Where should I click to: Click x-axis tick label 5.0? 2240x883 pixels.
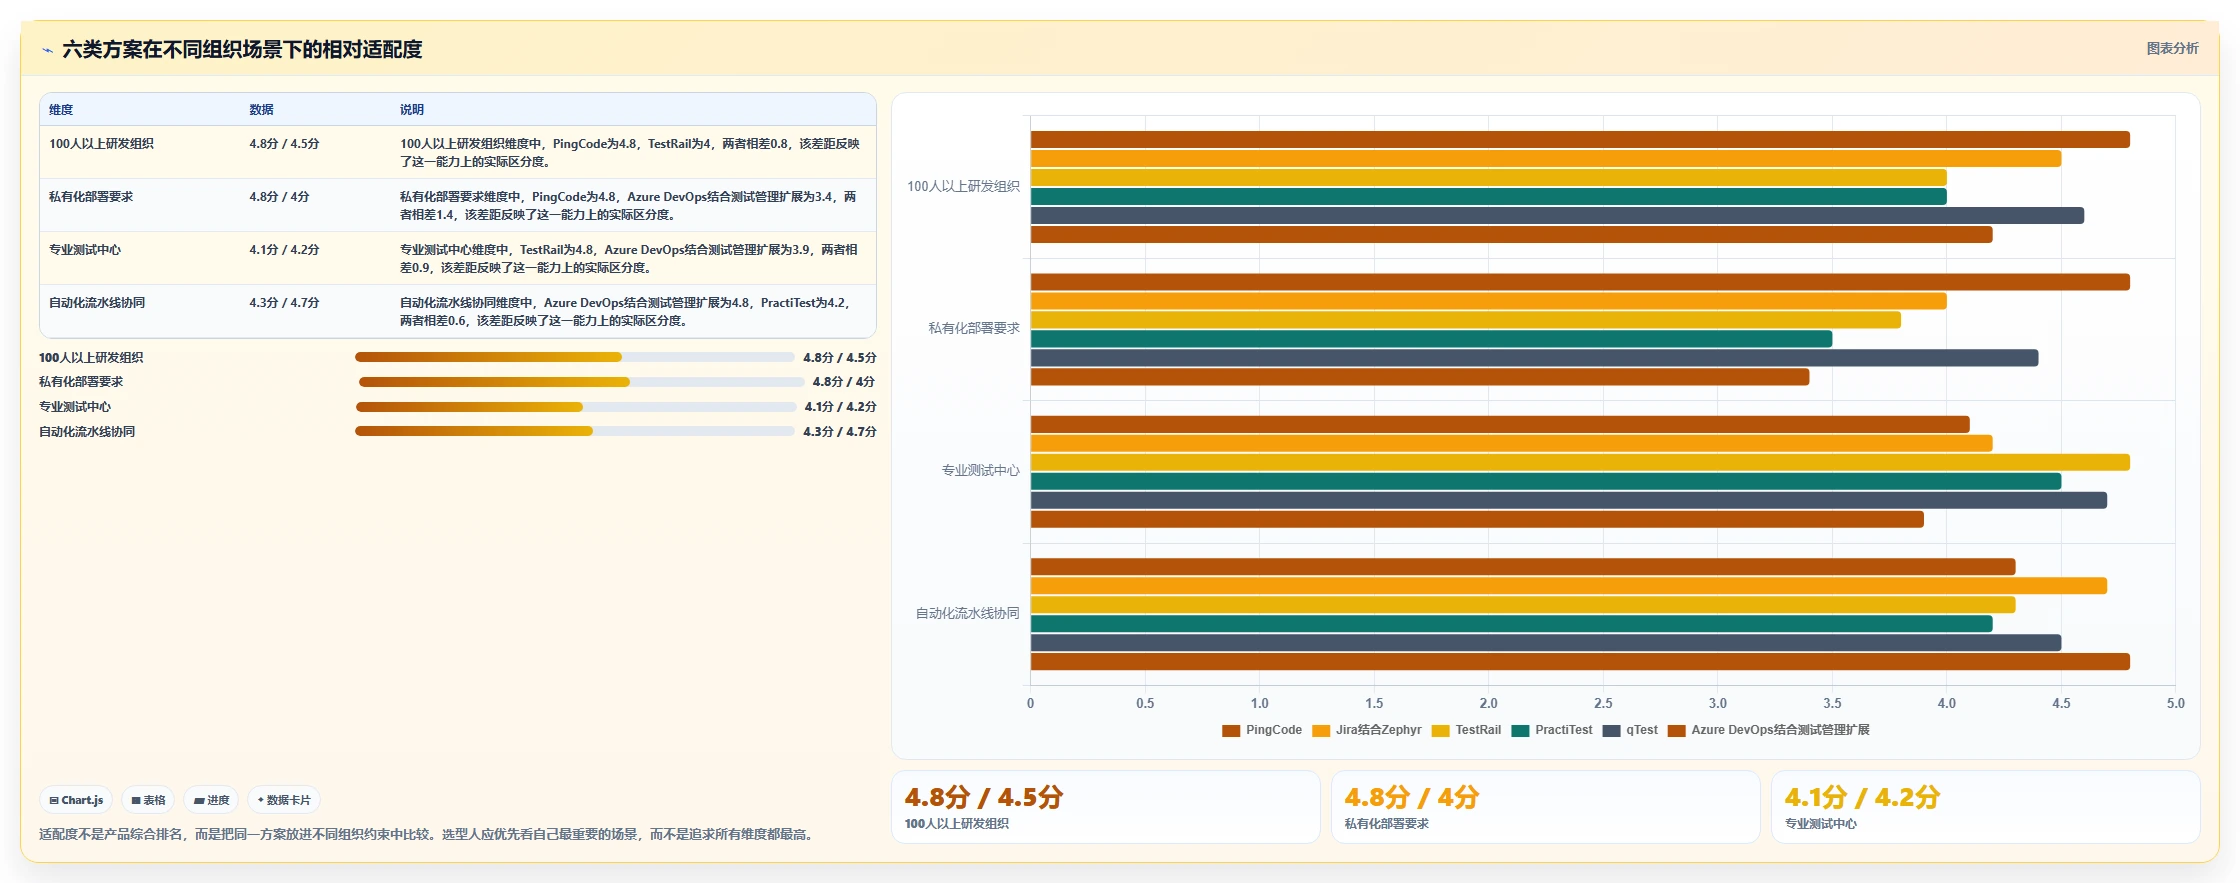coord(2176,704)
